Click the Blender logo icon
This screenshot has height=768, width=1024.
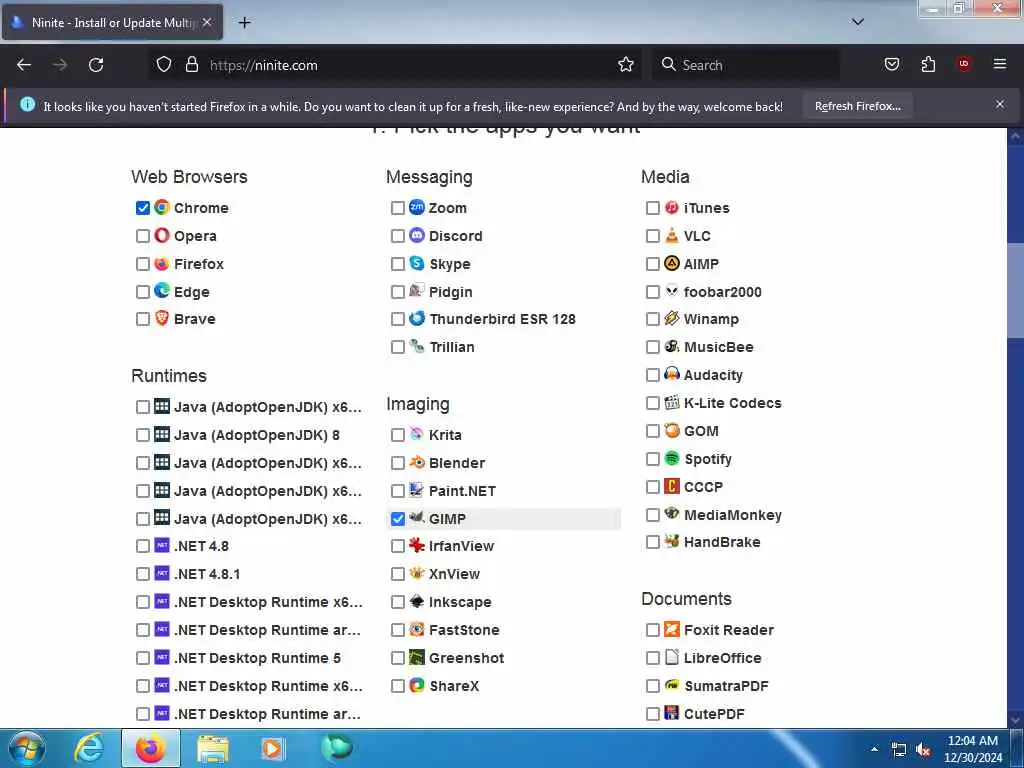(417, 462)
